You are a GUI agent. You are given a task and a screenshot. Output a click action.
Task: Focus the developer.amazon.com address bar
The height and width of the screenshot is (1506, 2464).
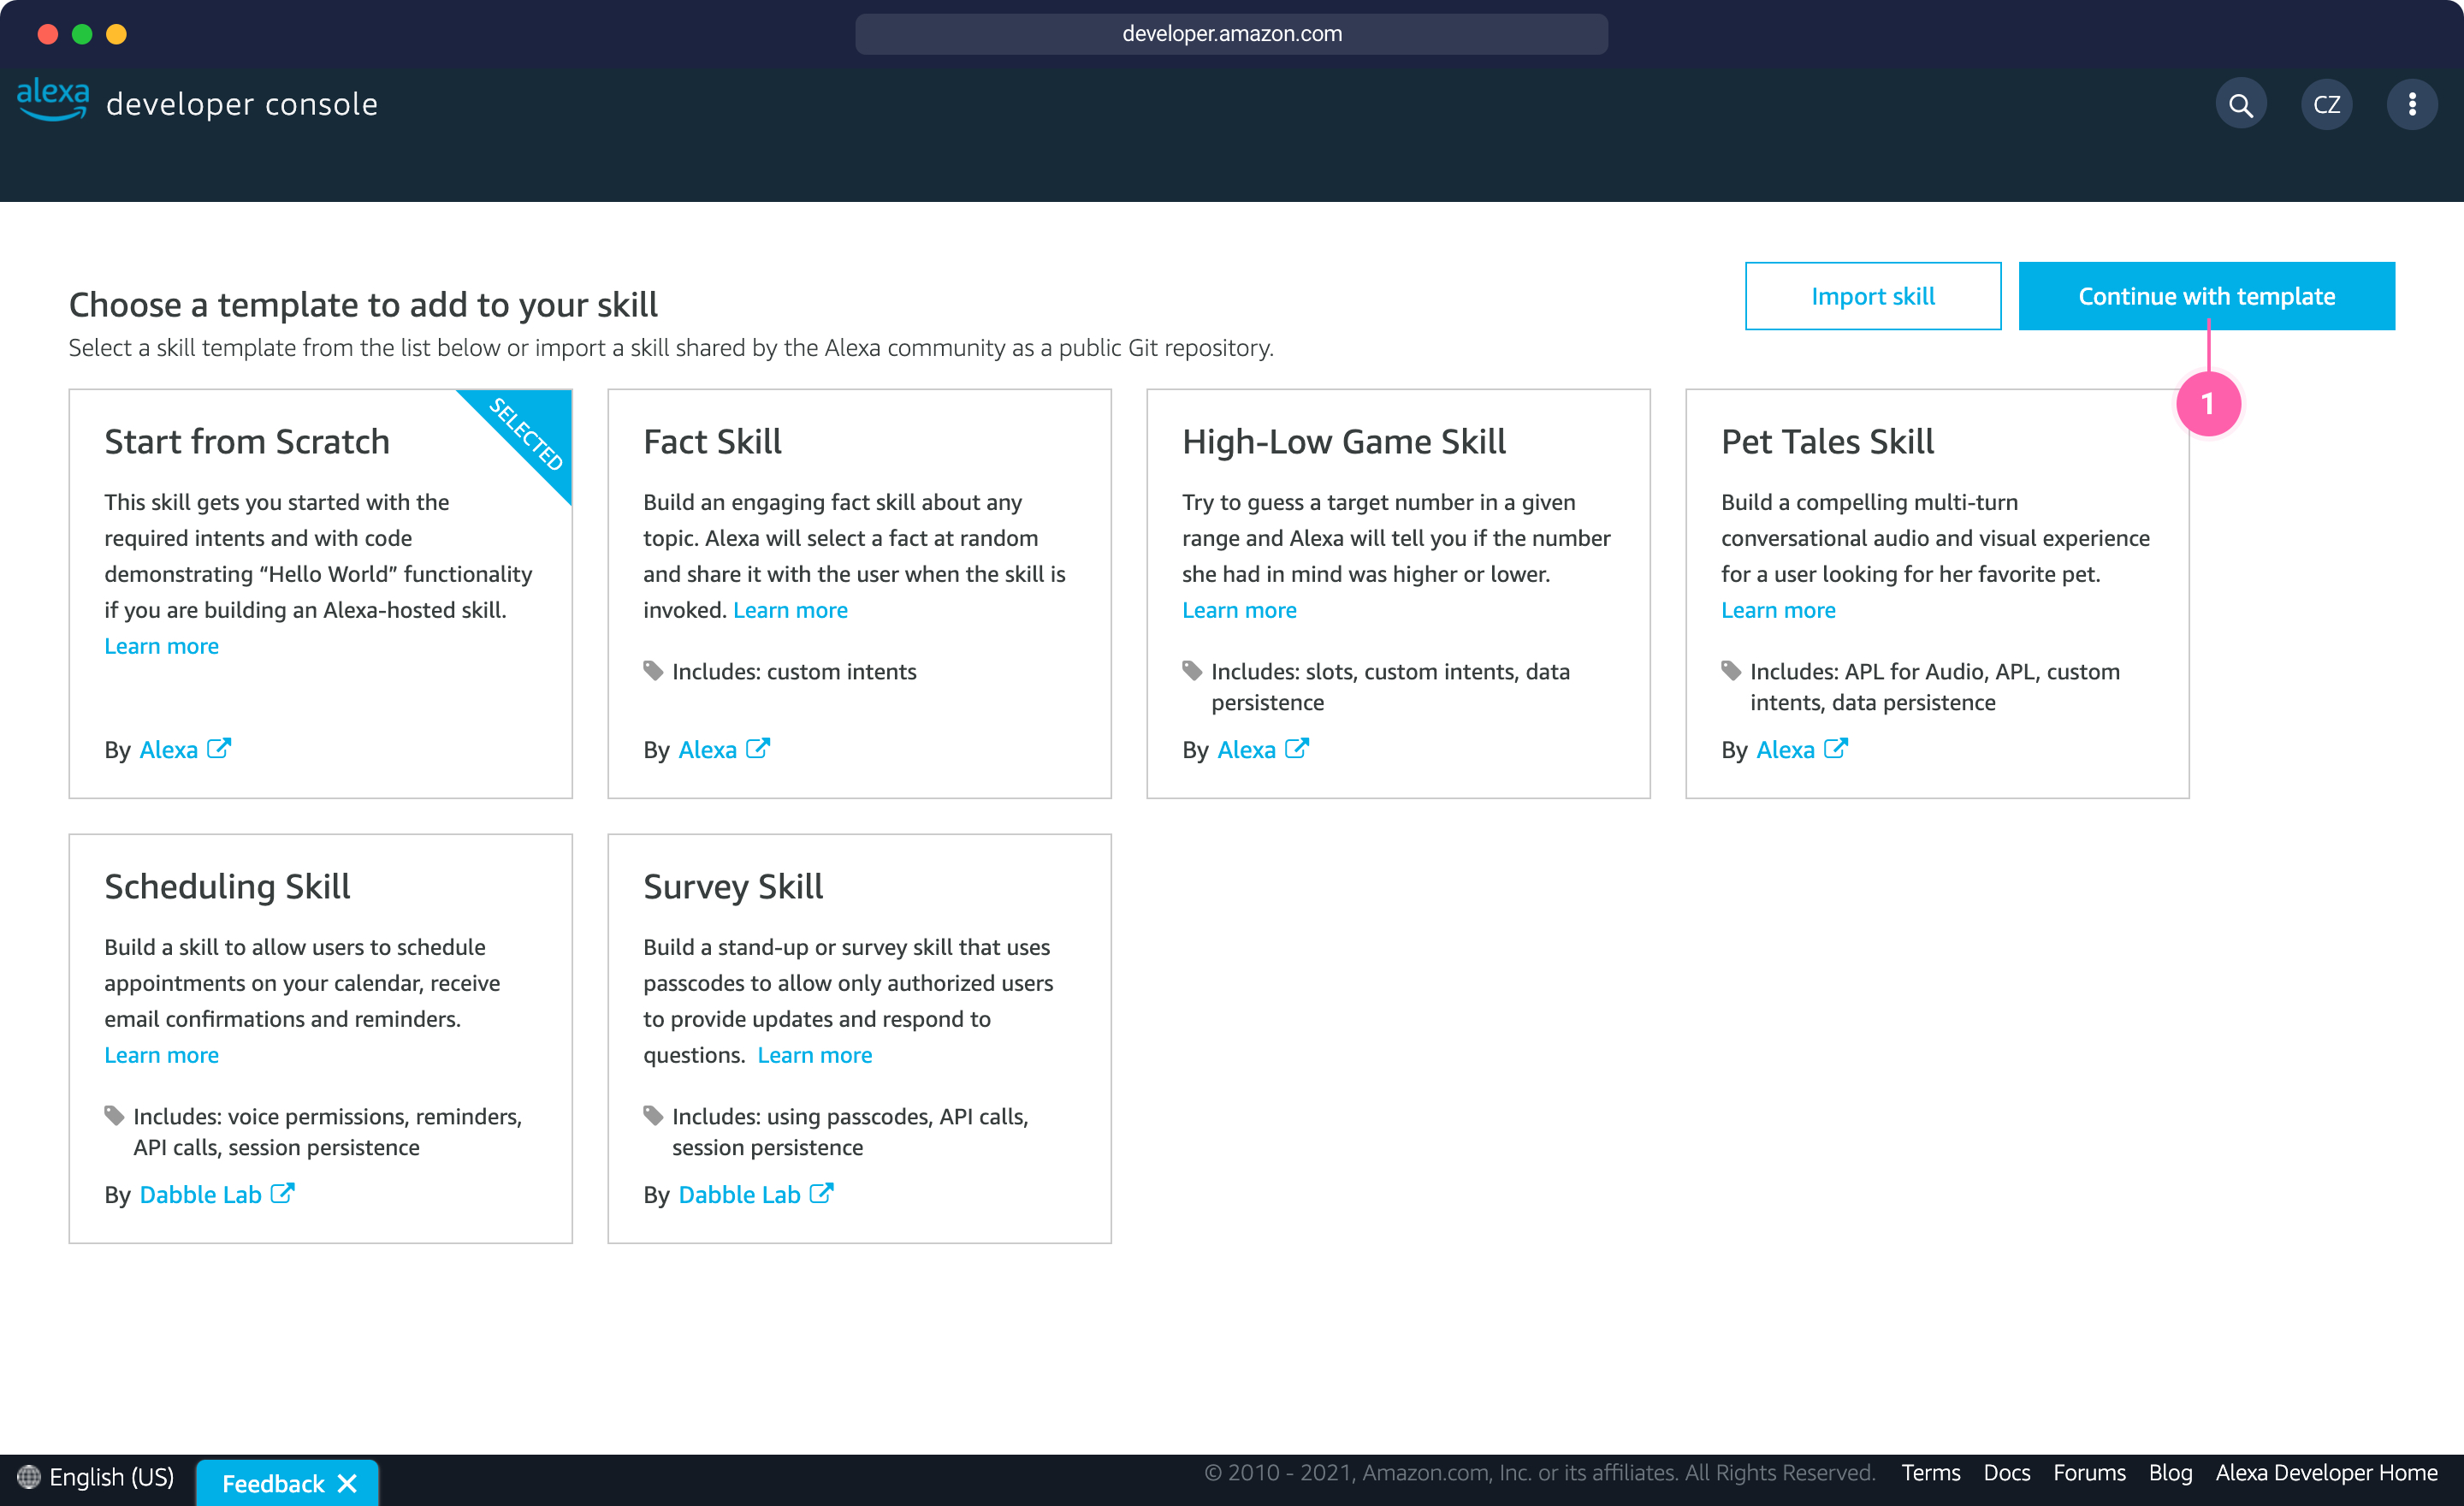pyautogui.click(x=1231, y=34)
